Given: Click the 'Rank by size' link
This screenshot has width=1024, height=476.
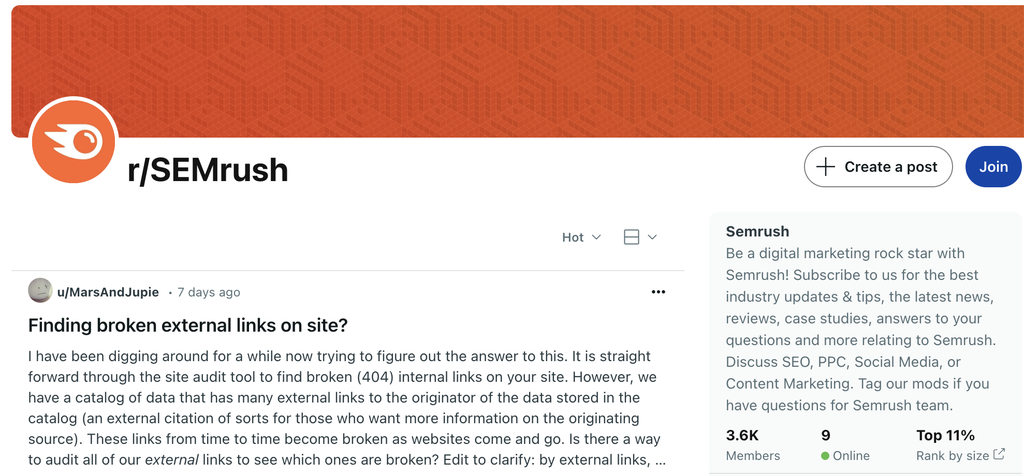Looking at the screenshot, I should [952, 456].
